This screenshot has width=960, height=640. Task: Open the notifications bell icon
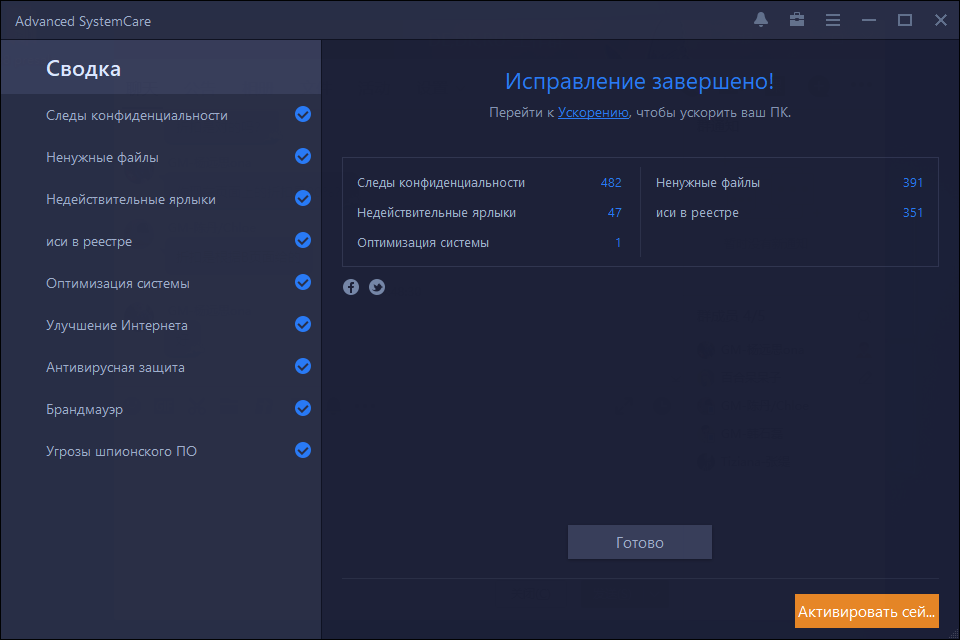tap(761, 20)
